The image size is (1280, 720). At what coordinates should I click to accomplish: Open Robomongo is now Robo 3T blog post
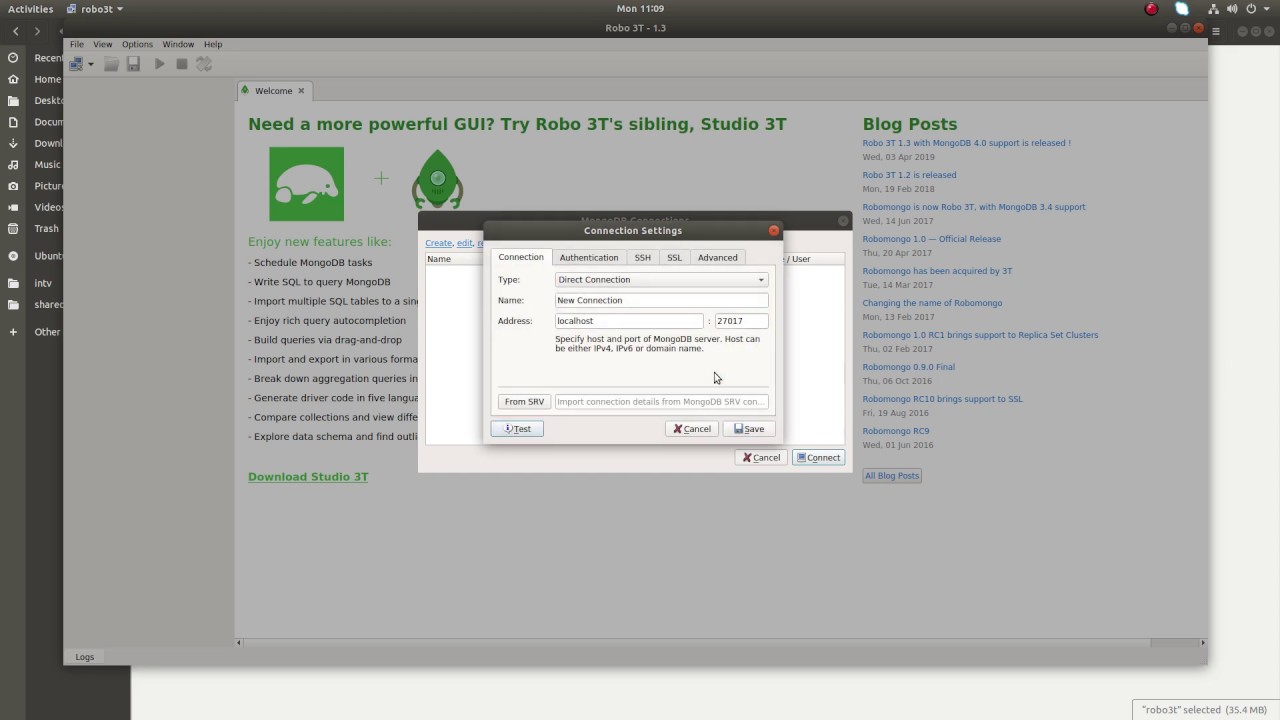pyautogui.click(x=974, y=207)
